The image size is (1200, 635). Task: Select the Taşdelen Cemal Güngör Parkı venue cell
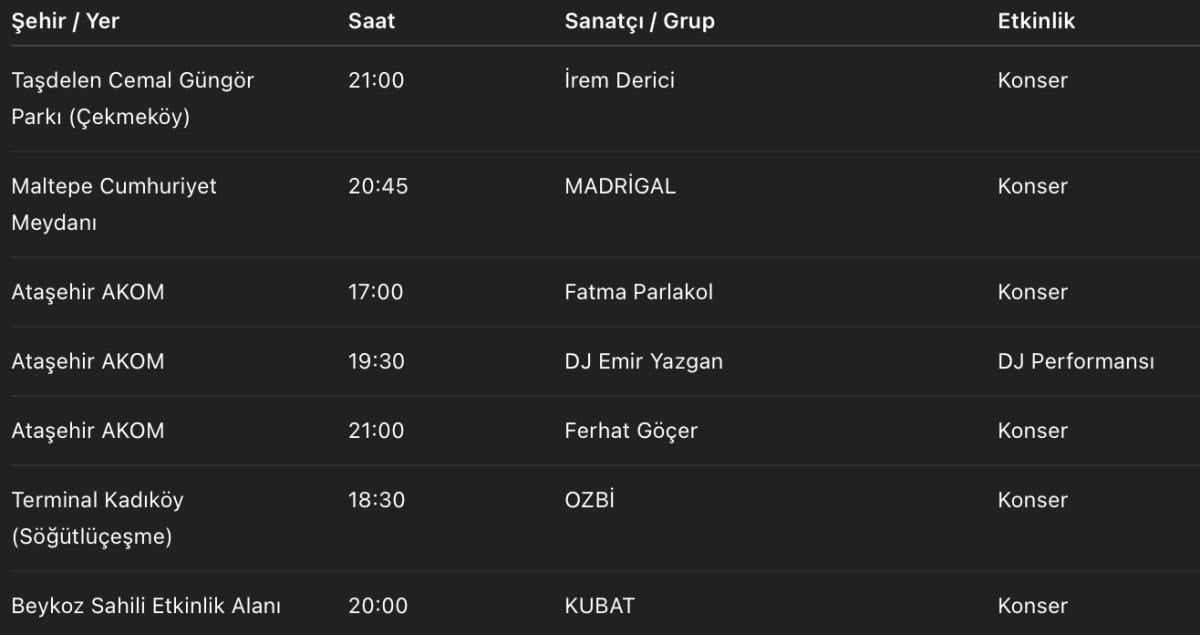point(132,98)
